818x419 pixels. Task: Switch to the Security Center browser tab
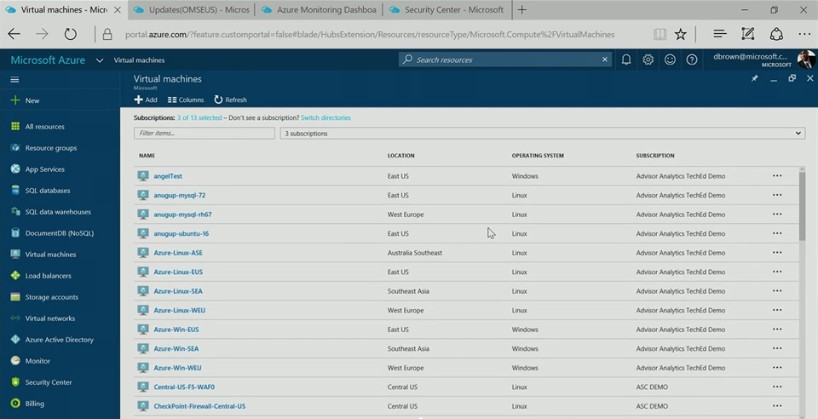447,10
